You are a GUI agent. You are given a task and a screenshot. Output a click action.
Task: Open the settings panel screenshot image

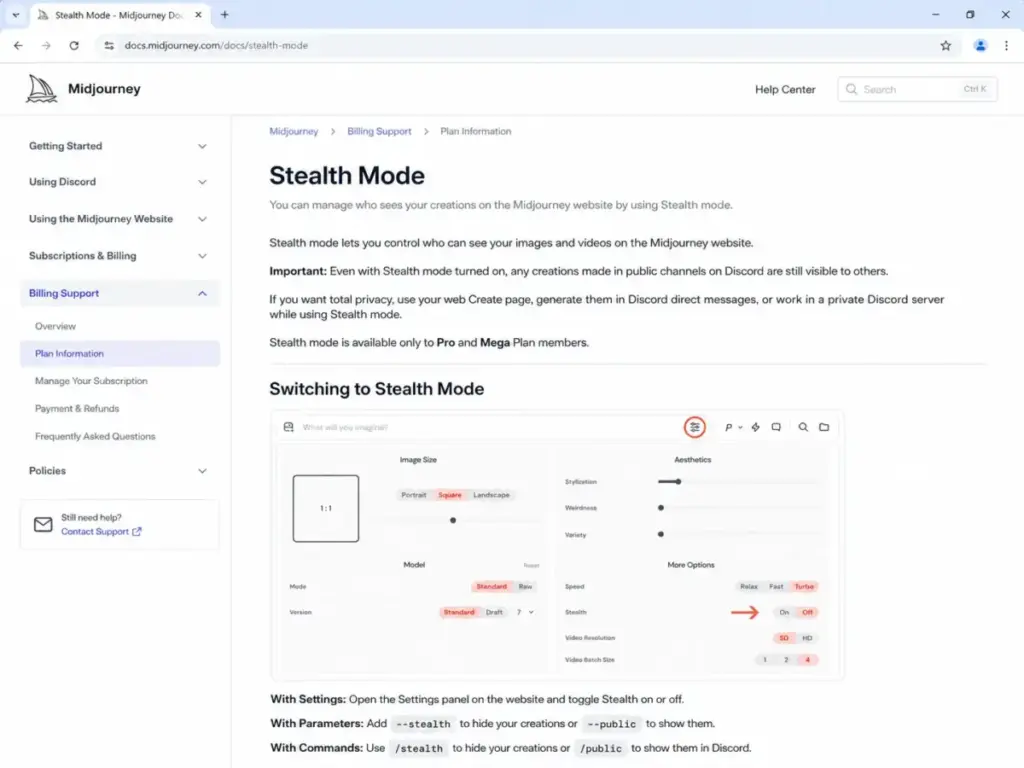[x=557, y=545]
